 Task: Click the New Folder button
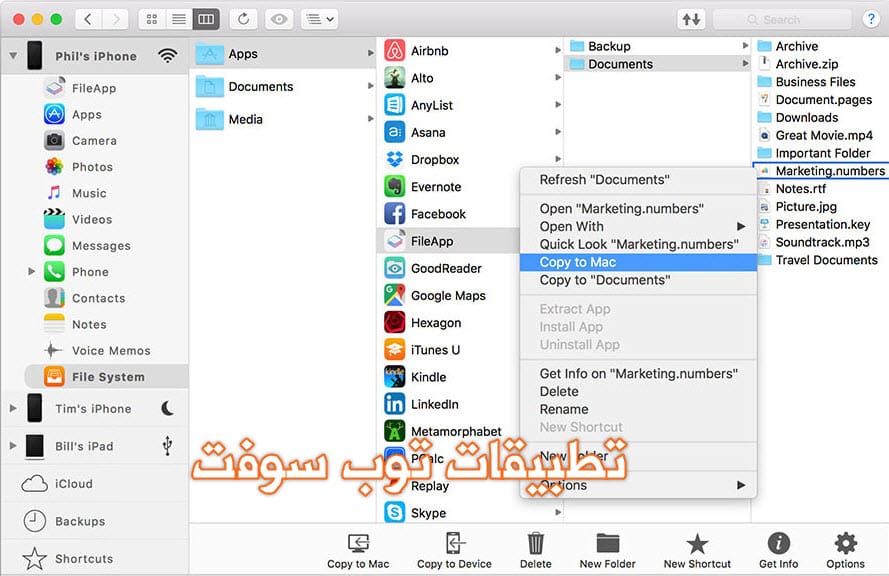click(x=607, y=550)
